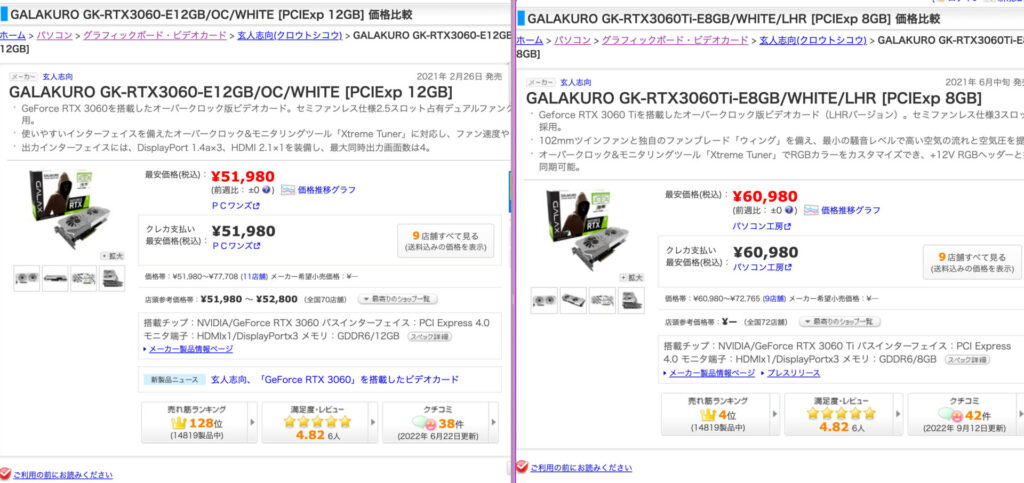The width and height of the screenshot is (1024, 483).
Task: Select the last thumbnail under RTX3060Ti image
Action: click(631, 300)
